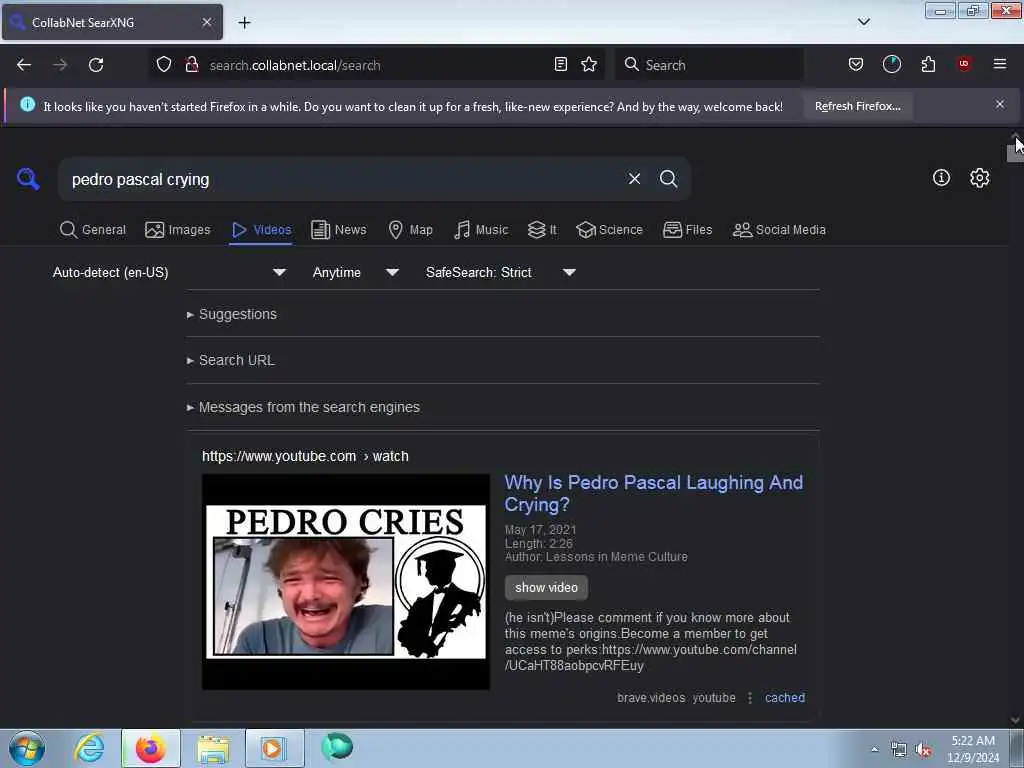Go back using the browser back arrow
Viewport: 1024px width, 768px height.
point(24,65)
